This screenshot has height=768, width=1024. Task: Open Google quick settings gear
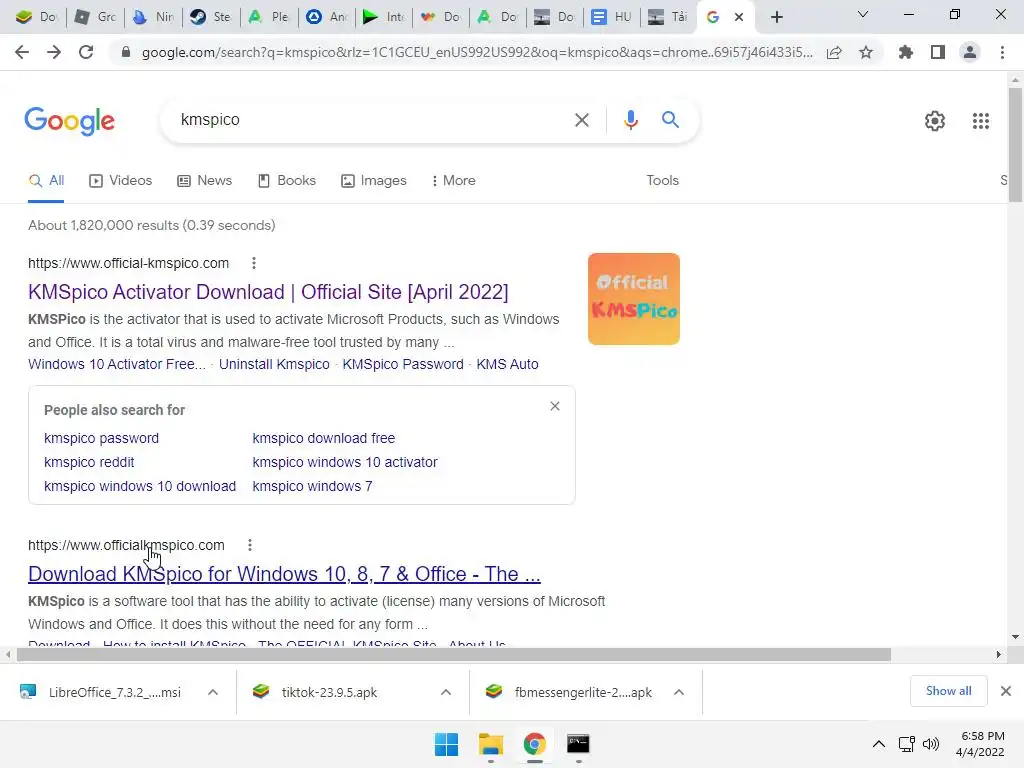pos(935,121)
